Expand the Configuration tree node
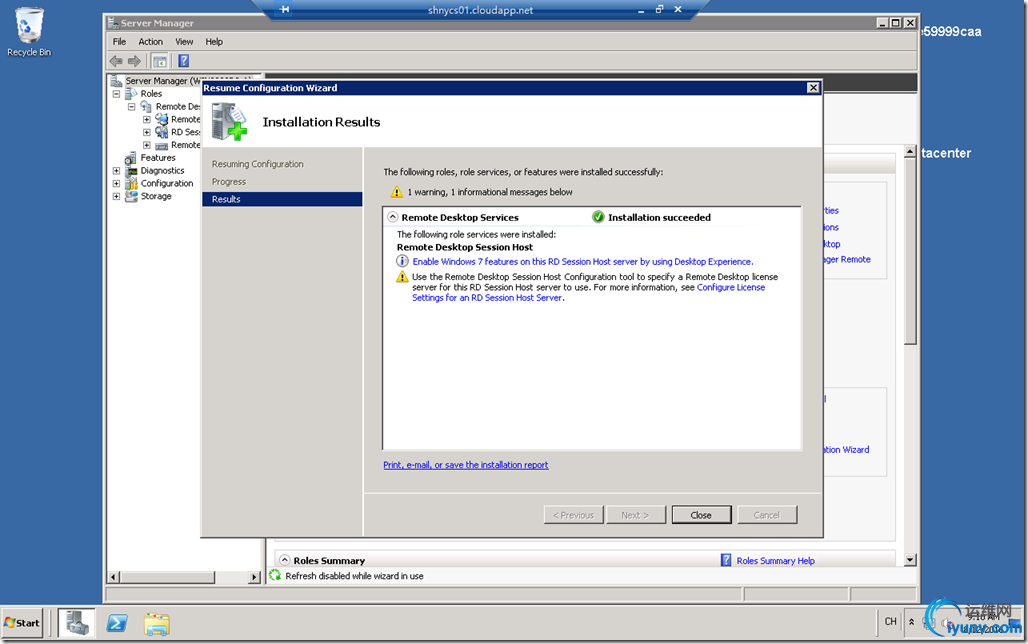The width and height of the screenshot is (1028, 644). [x=116, y=184]
